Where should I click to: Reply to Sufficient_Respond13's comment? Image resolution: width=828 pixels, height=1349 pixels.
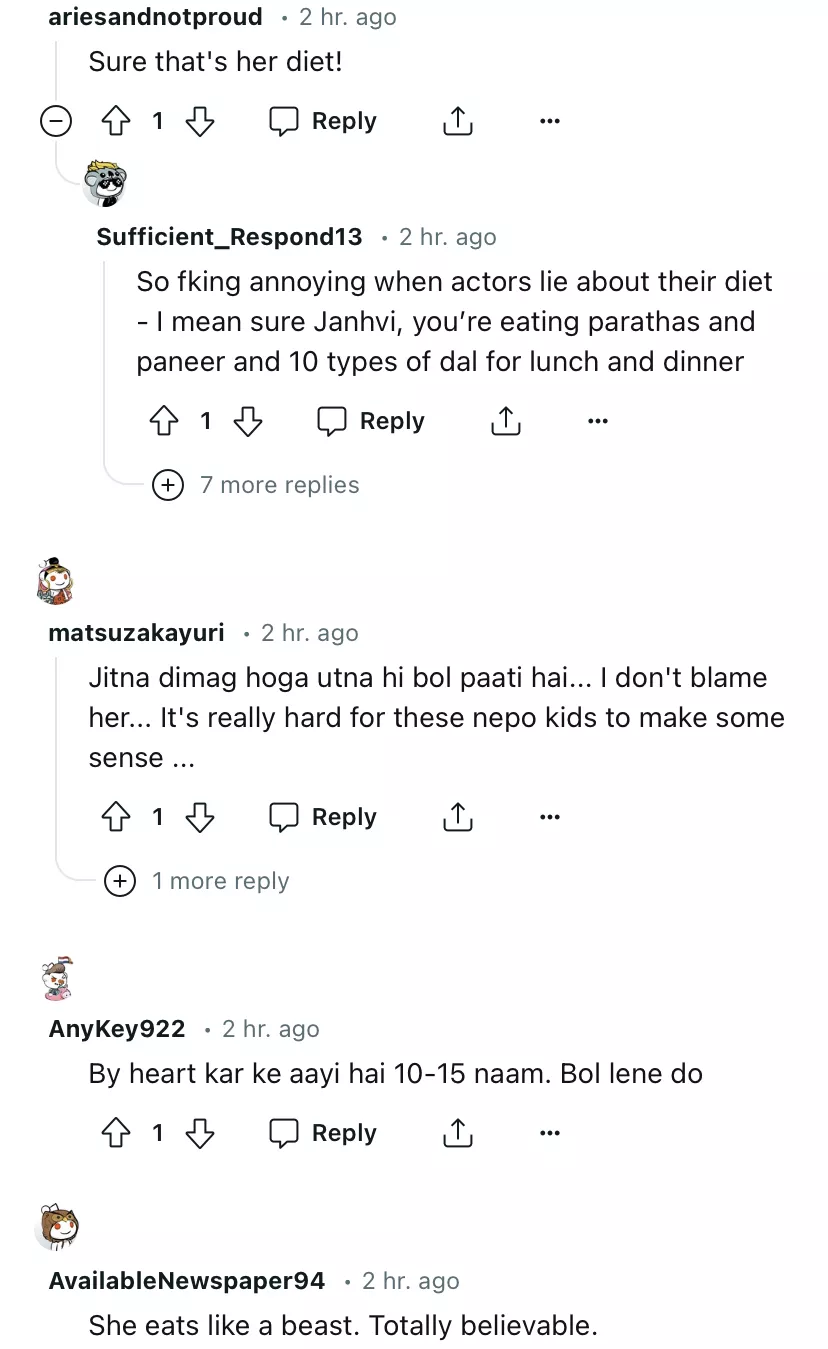[x=371, y=422]
